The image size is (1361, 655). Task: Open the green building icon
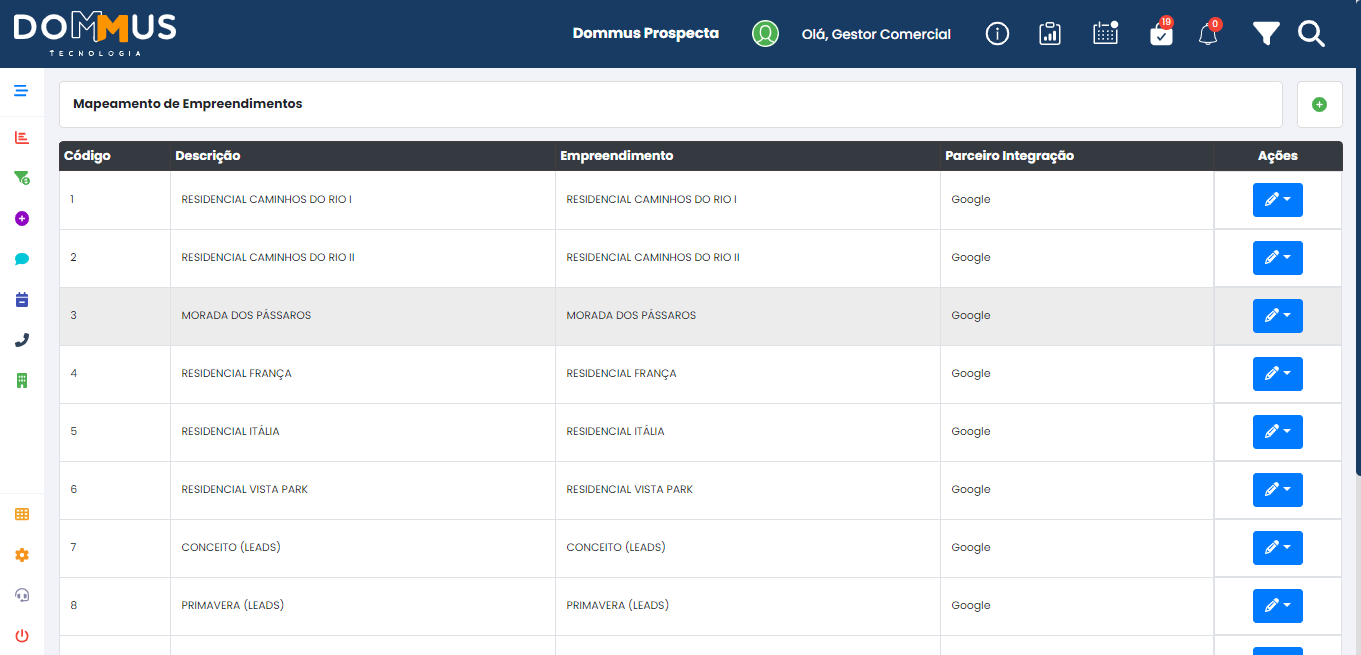tap(22, 380)
